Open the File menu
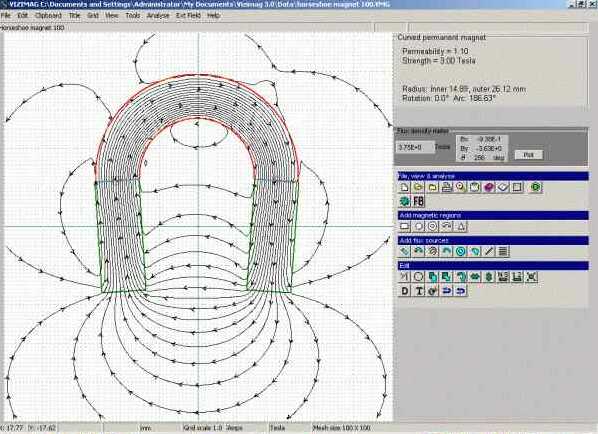Image resolution: width=598 pixels, height=434 pixels. point(5,16)
